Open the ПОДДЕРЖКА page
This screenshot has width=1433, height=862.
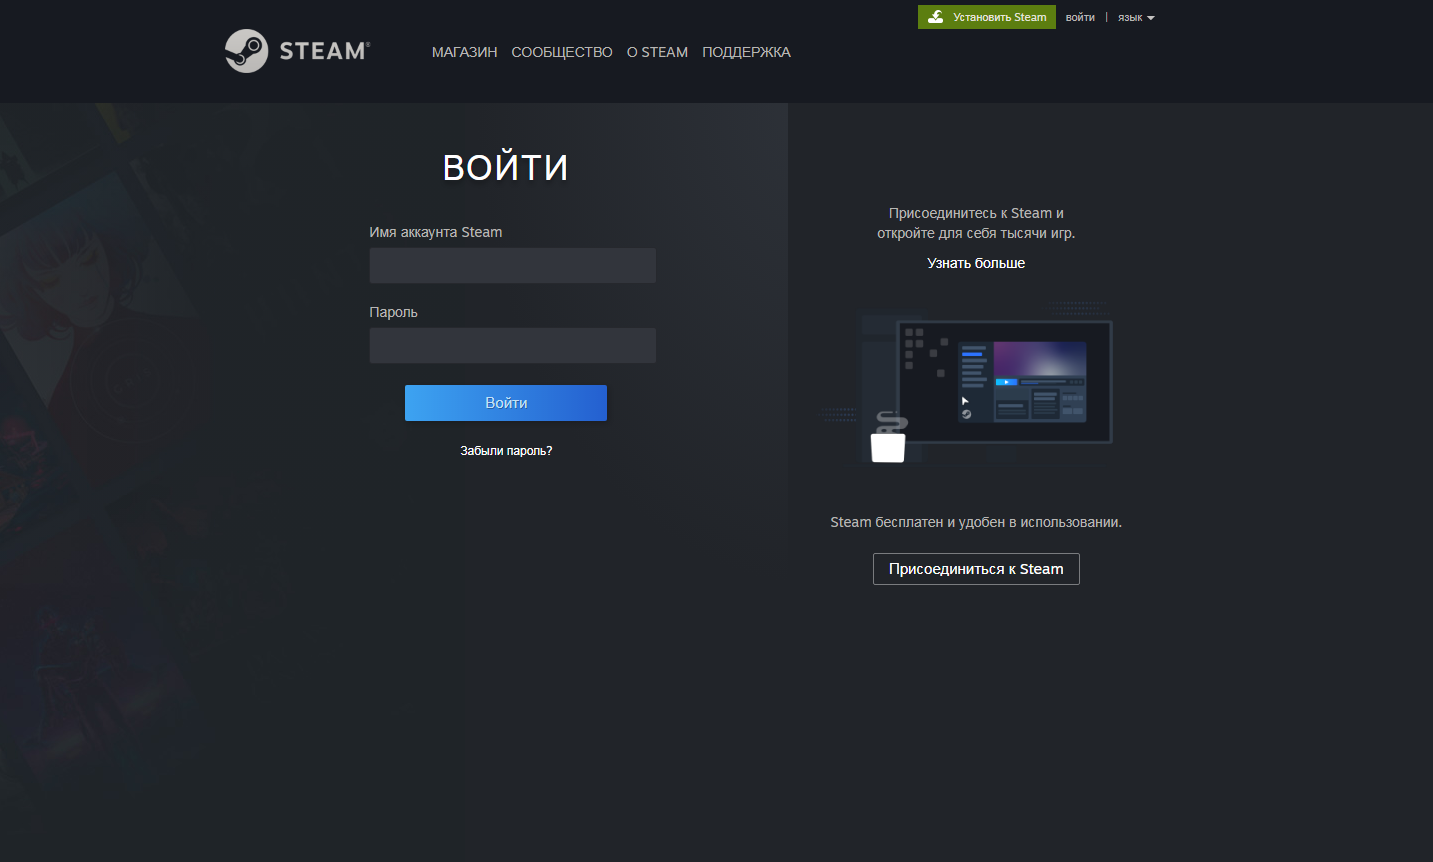coord(746,52)
